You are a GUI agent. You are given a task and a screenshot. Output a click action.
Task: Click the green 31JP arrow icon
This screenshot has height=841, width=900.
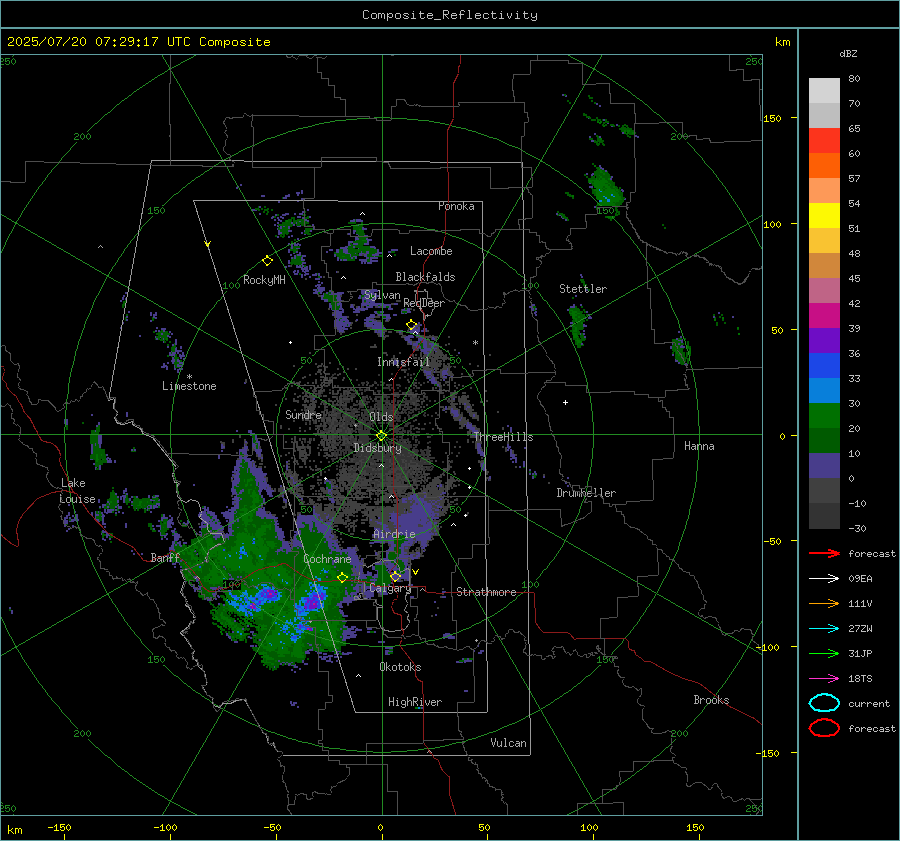coord(824,653)
